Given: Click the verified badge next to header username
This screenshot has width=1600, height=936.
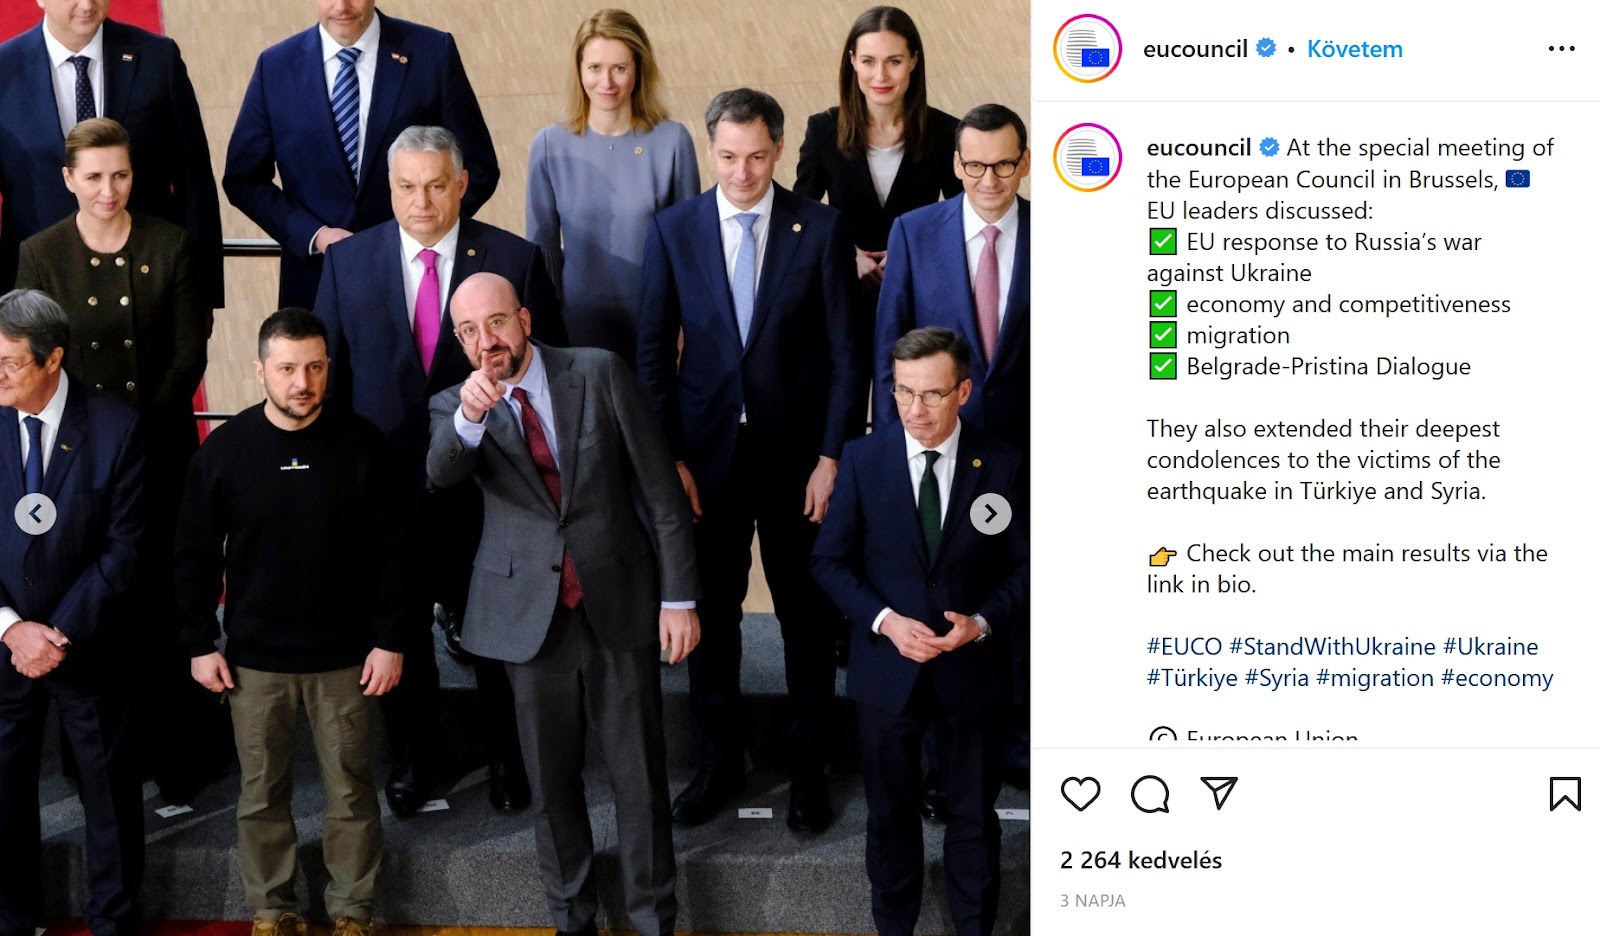Looking at the screenshot, I should pyautogui.click(x=1266, y=48).
